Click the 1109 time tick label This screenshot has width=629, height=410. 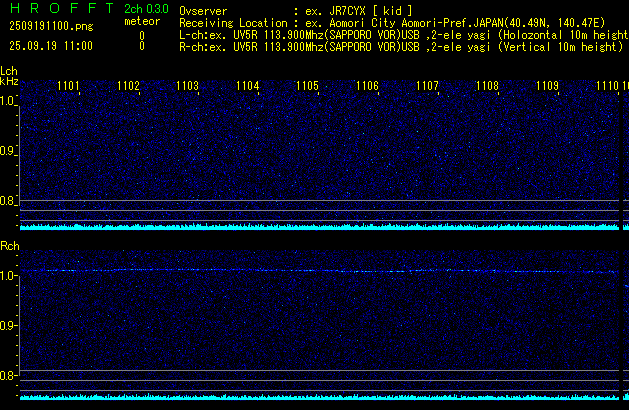point(547,86)
